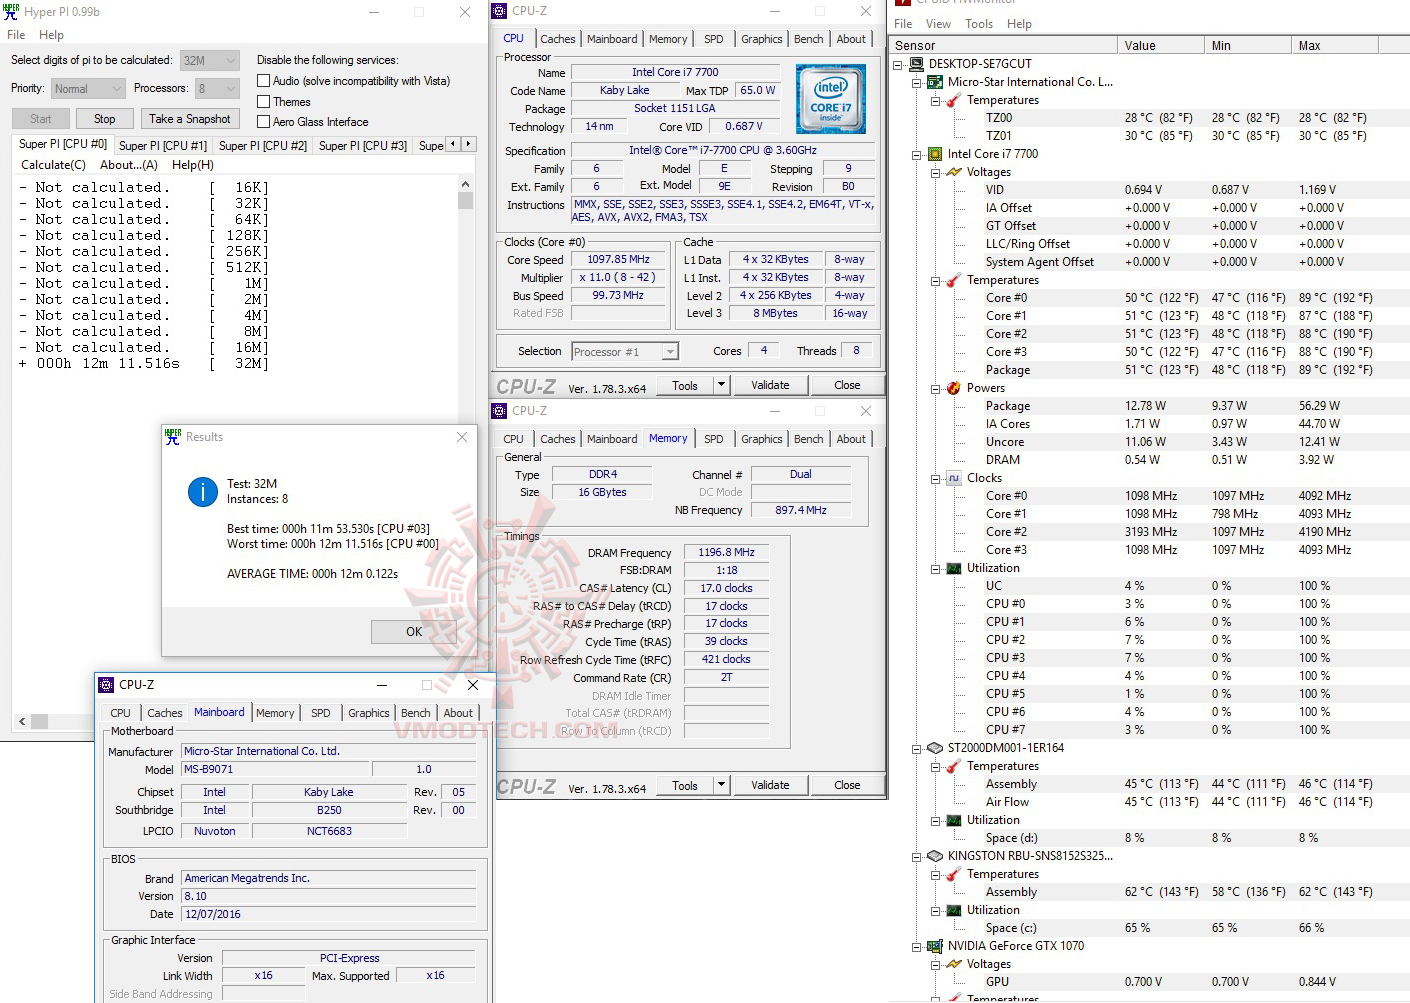Click the Super PI tab strip right scroll arrow
Image resolution: width=1410 pixels, height=1003 pixels.
point(468,144)
